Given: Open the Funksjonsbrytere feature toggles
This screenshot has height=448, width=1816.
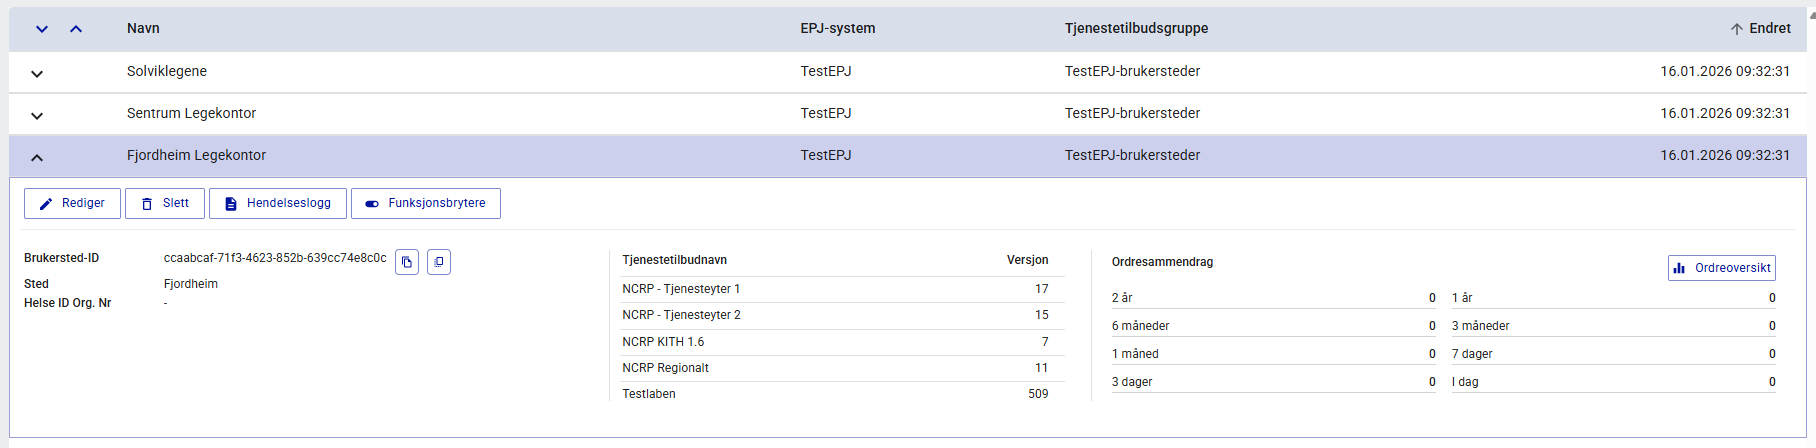Looking at the screenshot, I should tap(426, 203).
